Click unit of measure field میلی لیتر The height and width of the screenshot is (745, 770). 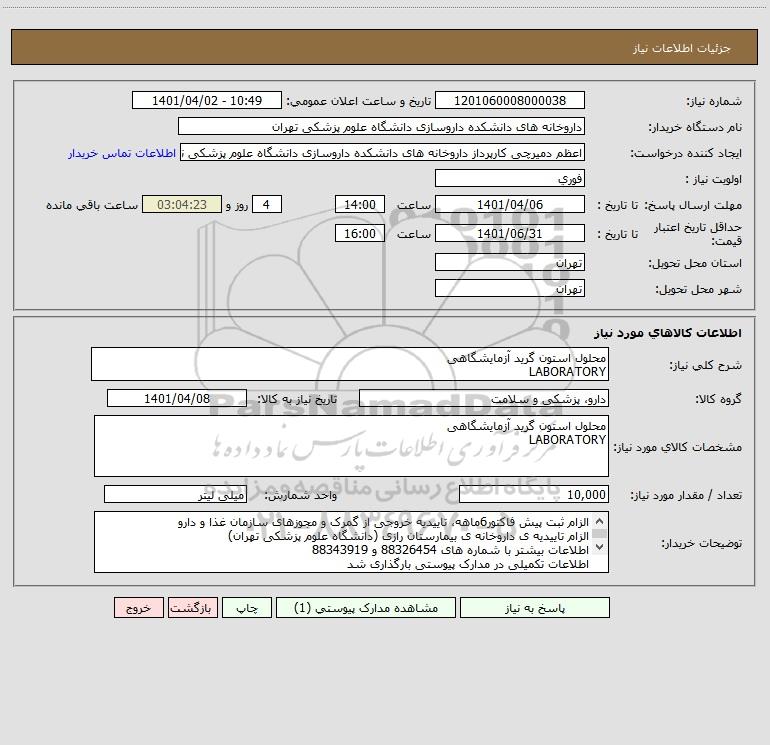tap(175, 494)
